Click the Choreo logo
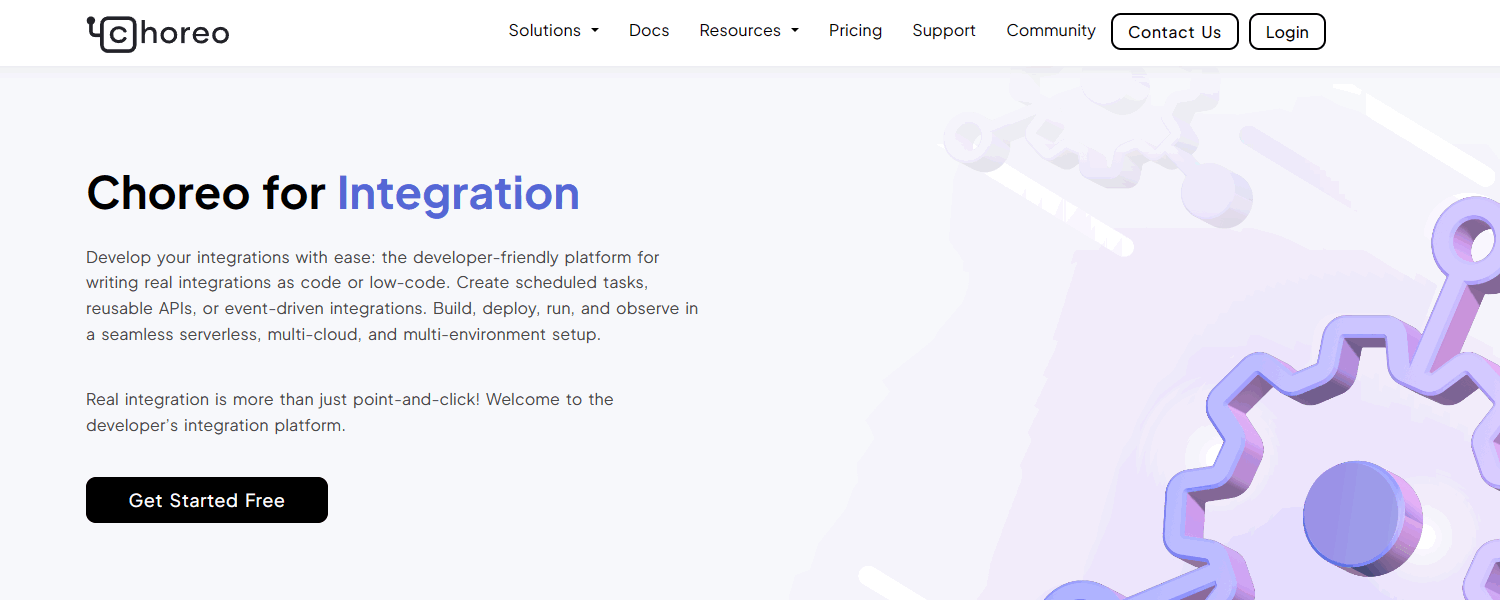This screenshot has width=1500, height=600. [x=157, y=32]
